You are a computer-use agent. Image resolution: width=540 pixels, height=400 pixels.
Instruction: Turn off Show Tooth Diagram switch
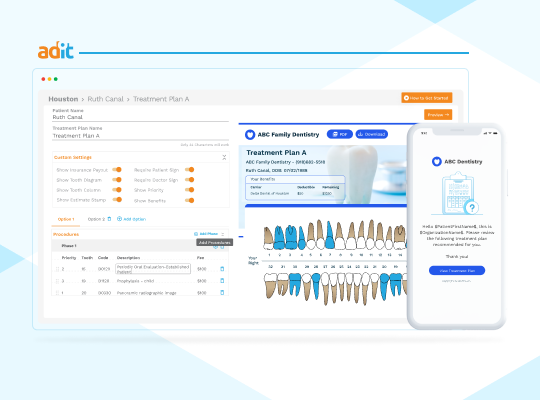coord(117,180)
